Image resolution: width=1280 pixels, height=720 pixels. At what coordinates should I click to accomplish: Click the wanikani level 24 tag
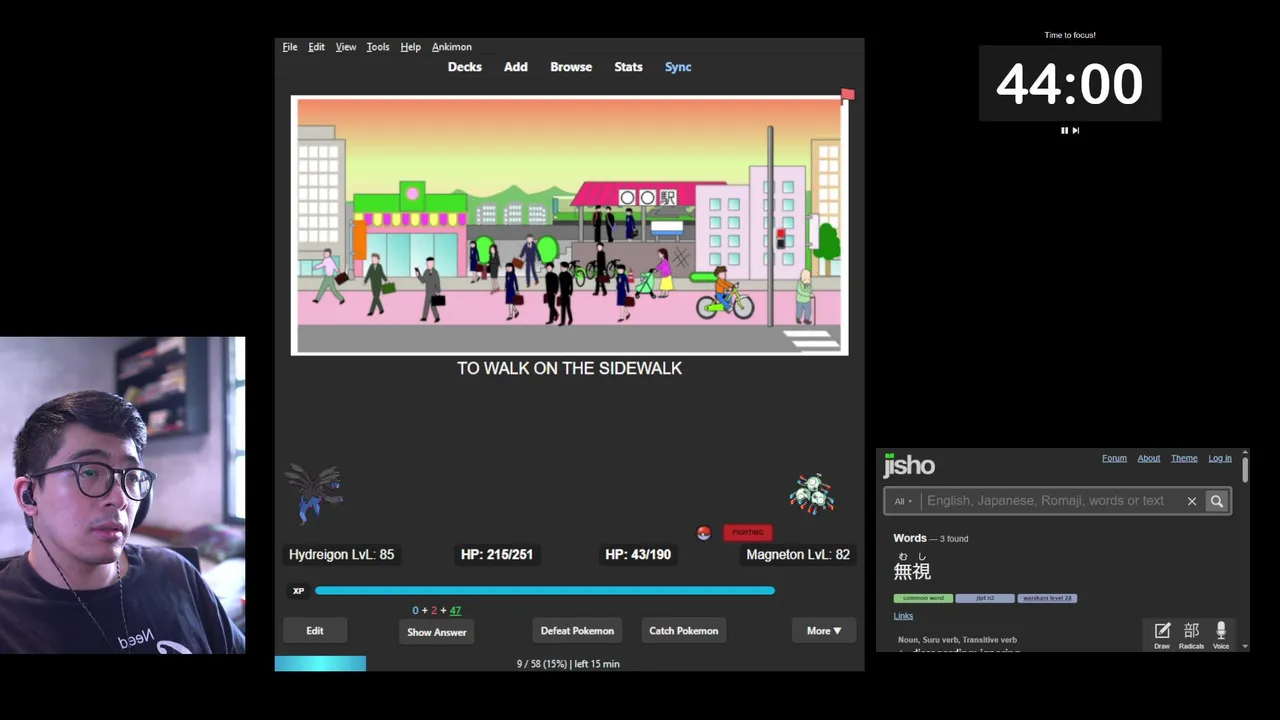[1047, 598]
